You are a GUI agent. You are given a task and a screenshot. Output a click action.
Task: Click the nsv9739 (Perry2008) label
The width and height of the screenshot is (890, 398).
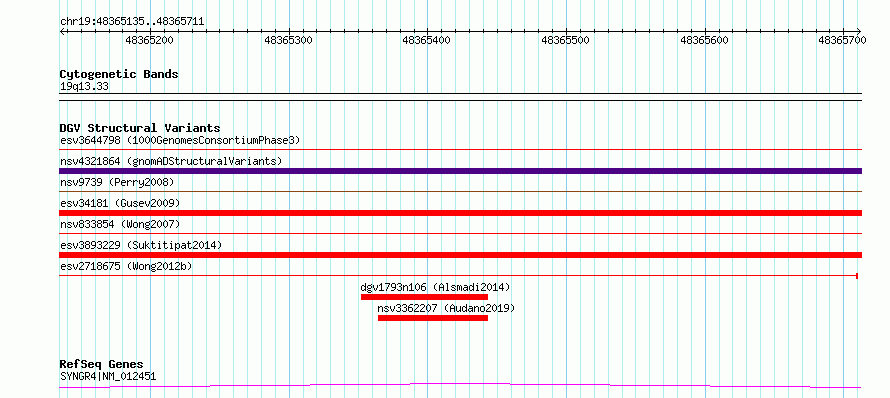[117, 182]
